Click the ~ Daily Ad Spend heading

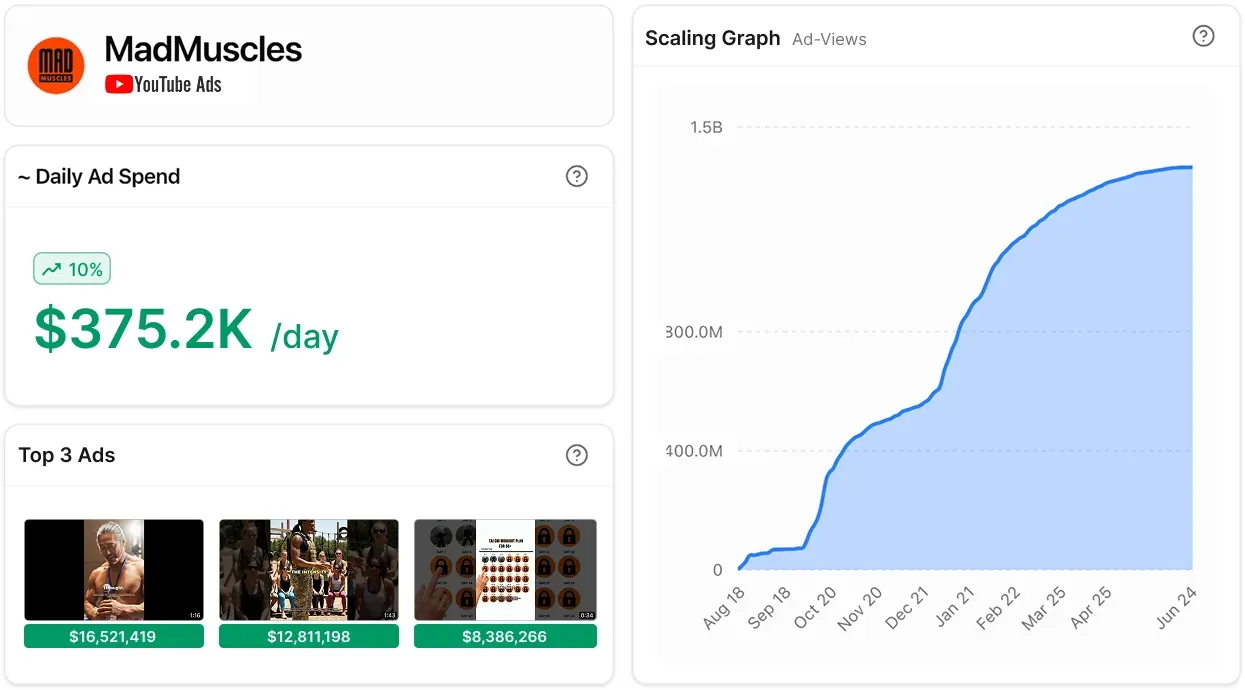[x=99, y=177]
